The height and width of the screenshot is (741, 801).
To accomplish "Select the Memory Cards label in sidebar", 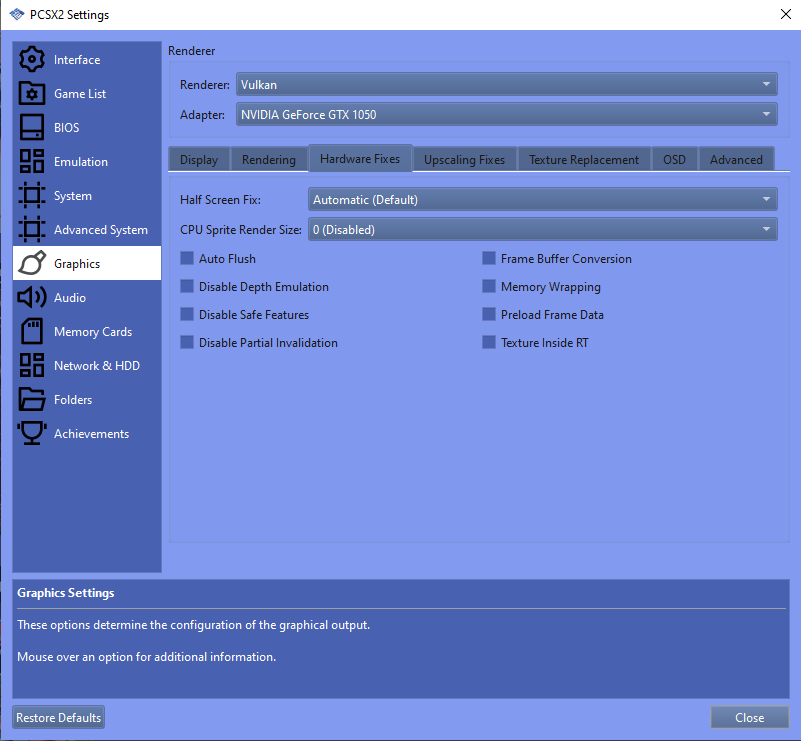I will (x=93, y=331).
